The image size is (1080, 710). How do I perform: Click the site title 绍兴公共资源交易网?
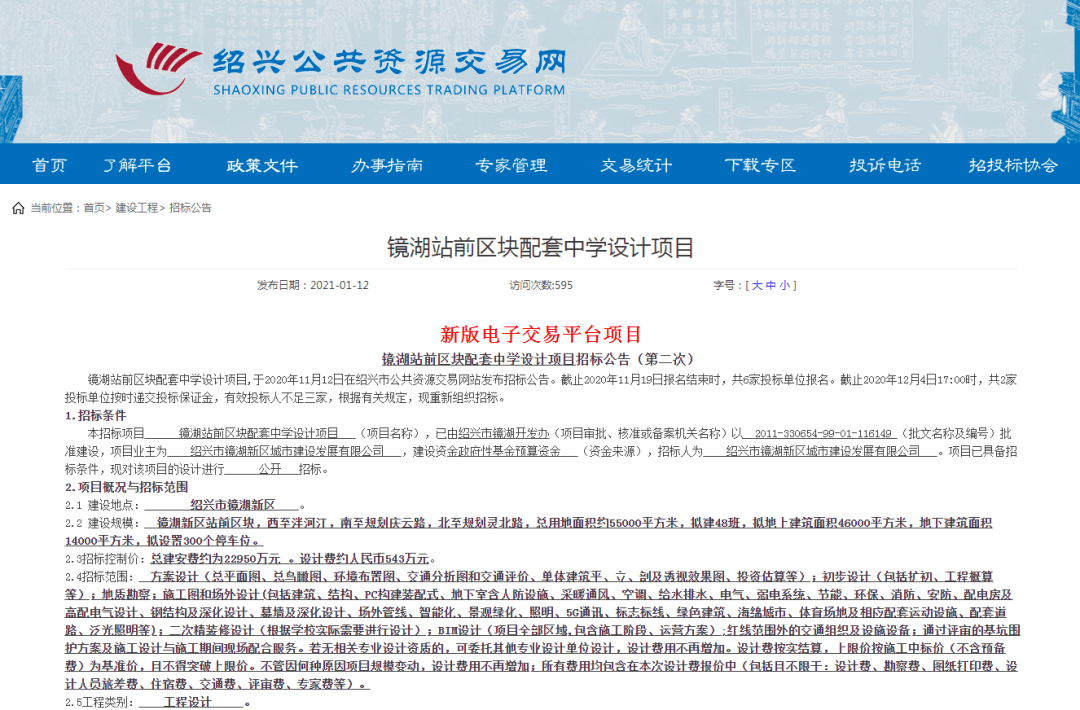tap(389, 62)
